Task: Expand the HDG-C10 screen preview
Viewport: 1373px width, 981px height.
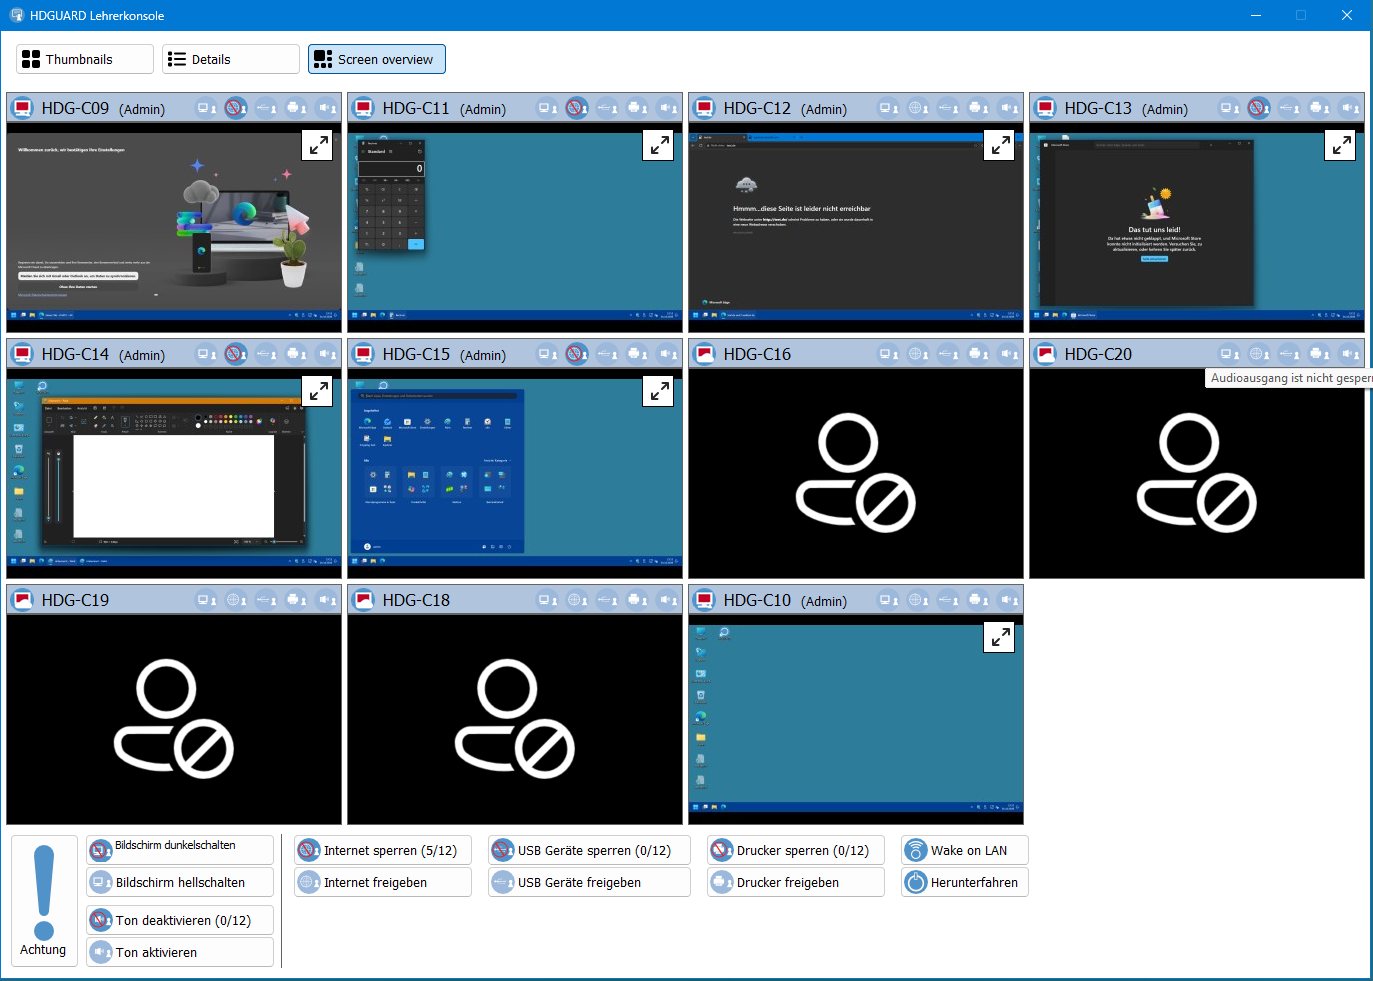Action: [x=1000, y=638]
